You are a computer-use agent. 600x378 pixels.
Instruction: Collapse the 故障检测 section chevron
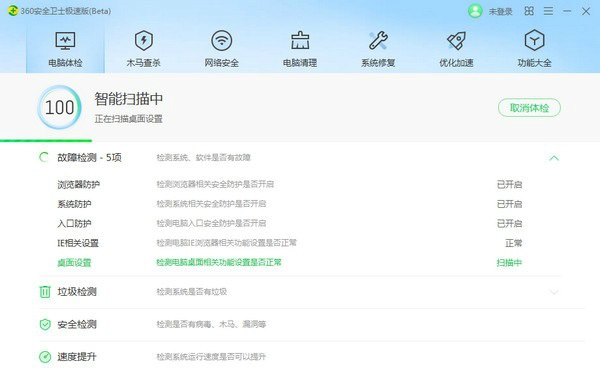(554, 158)
